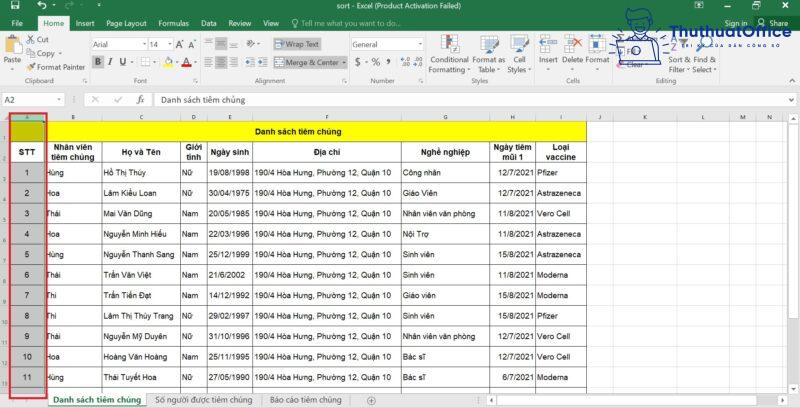Switch to the Data tab
This screenshot has height=408, width=800.
point(208,23)
